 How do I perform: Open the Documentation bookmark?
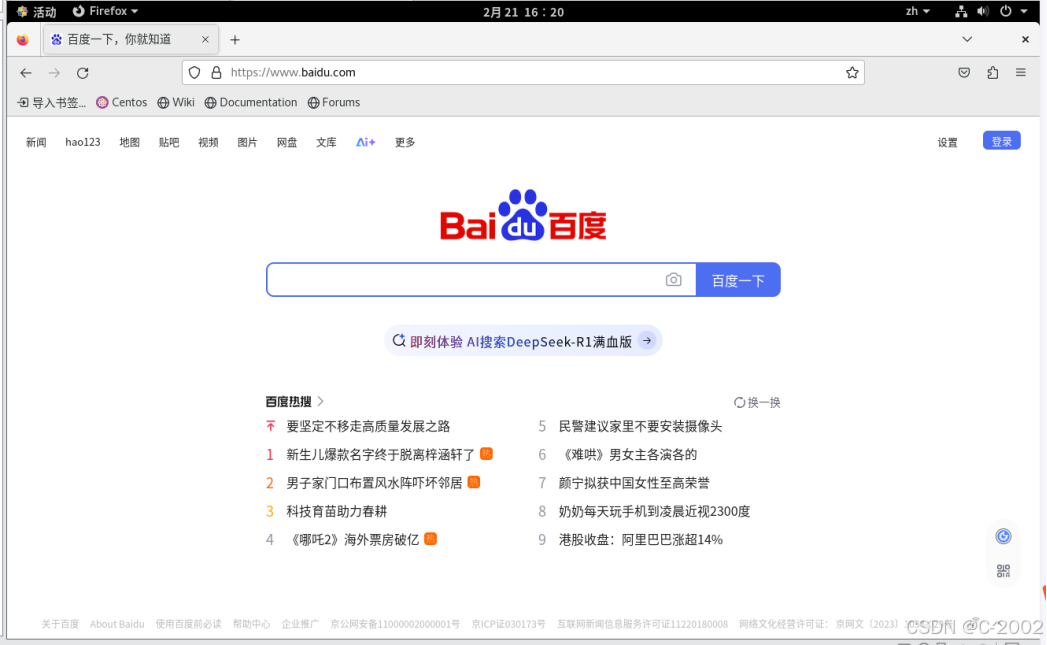251,103
